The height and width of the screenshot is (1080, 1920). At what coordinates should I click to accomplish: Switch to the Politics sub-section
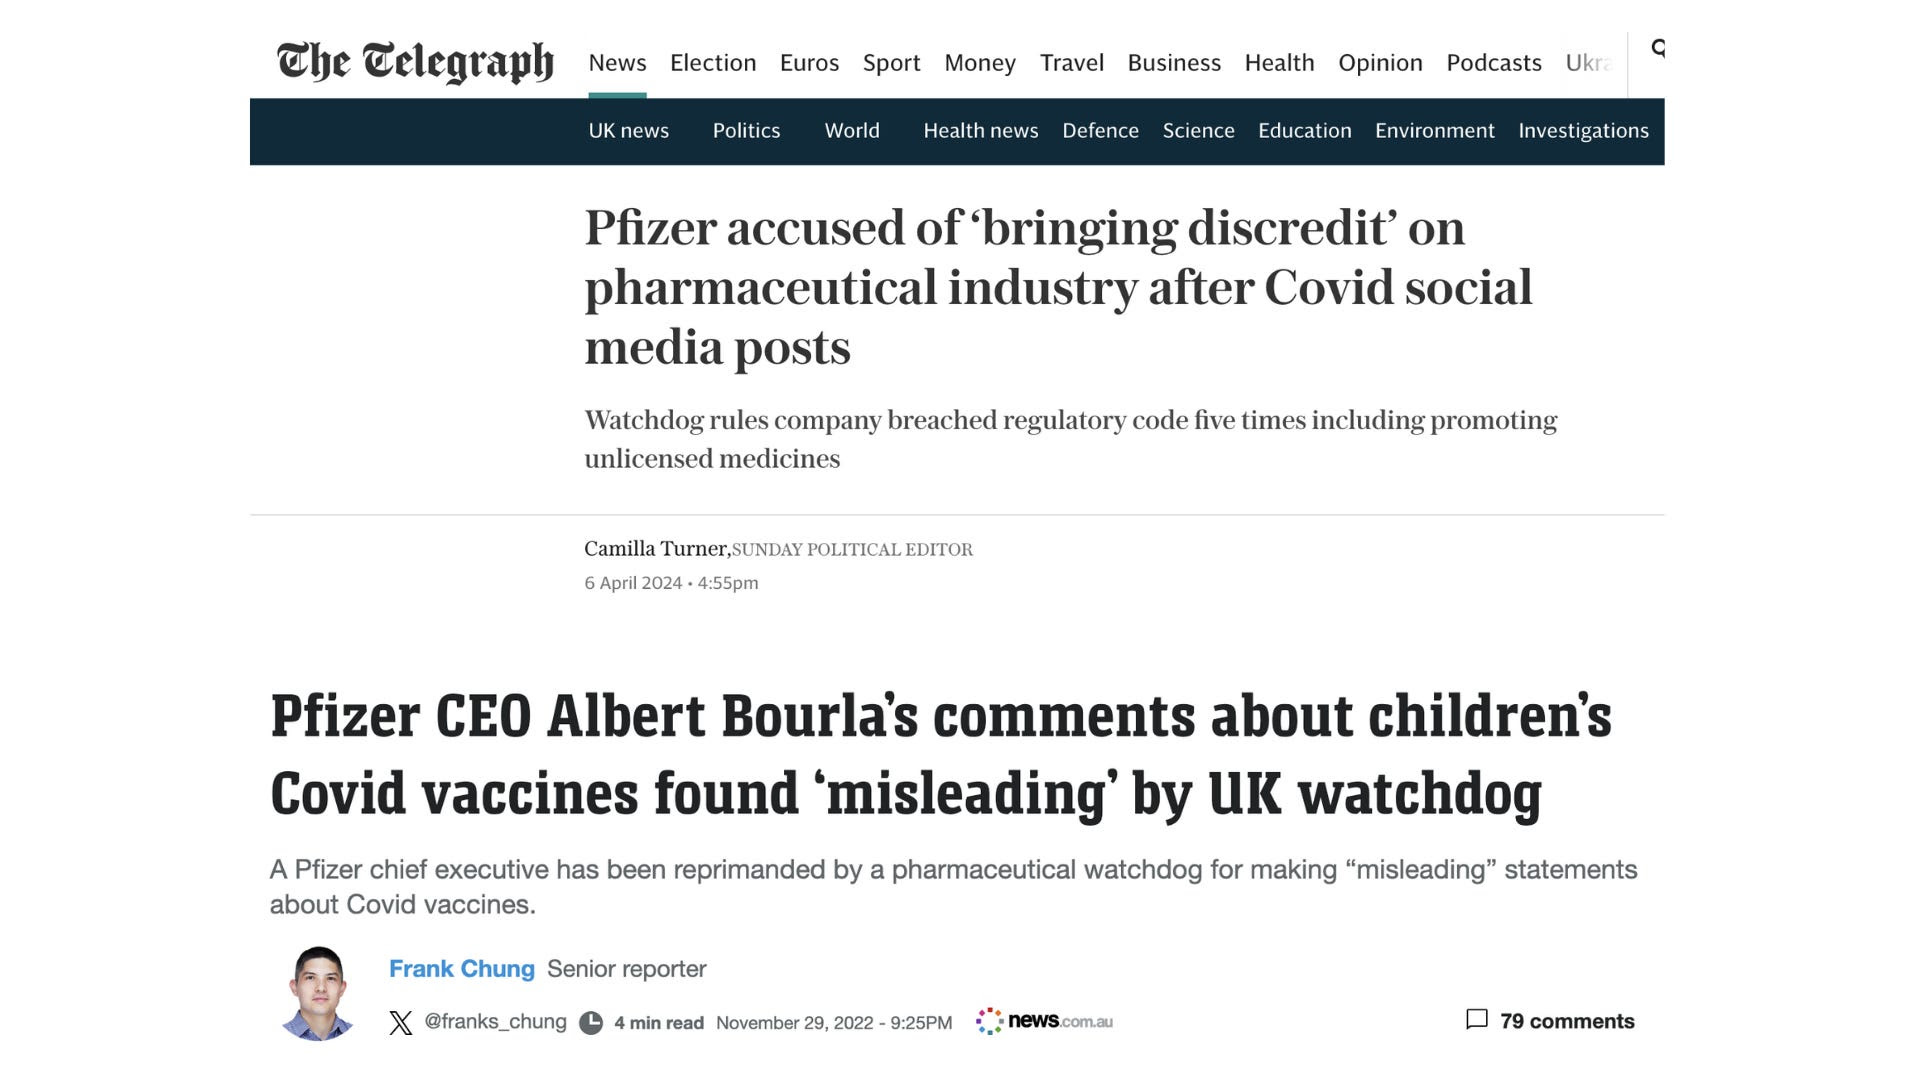(746, 131)
